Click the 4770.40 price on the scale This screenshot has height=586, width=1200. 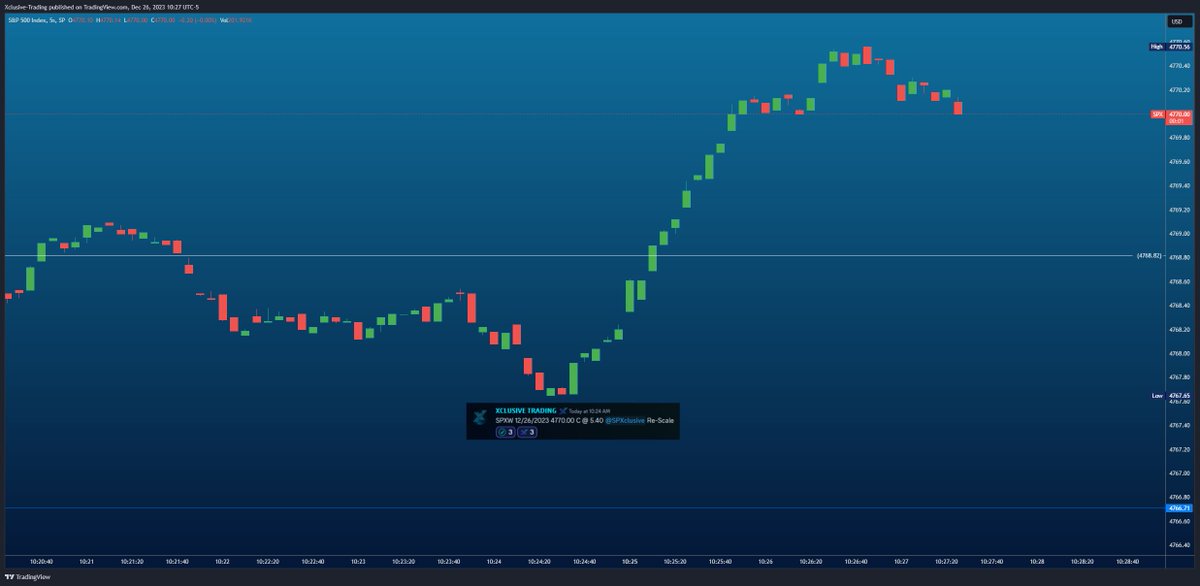pos(1178,66)
